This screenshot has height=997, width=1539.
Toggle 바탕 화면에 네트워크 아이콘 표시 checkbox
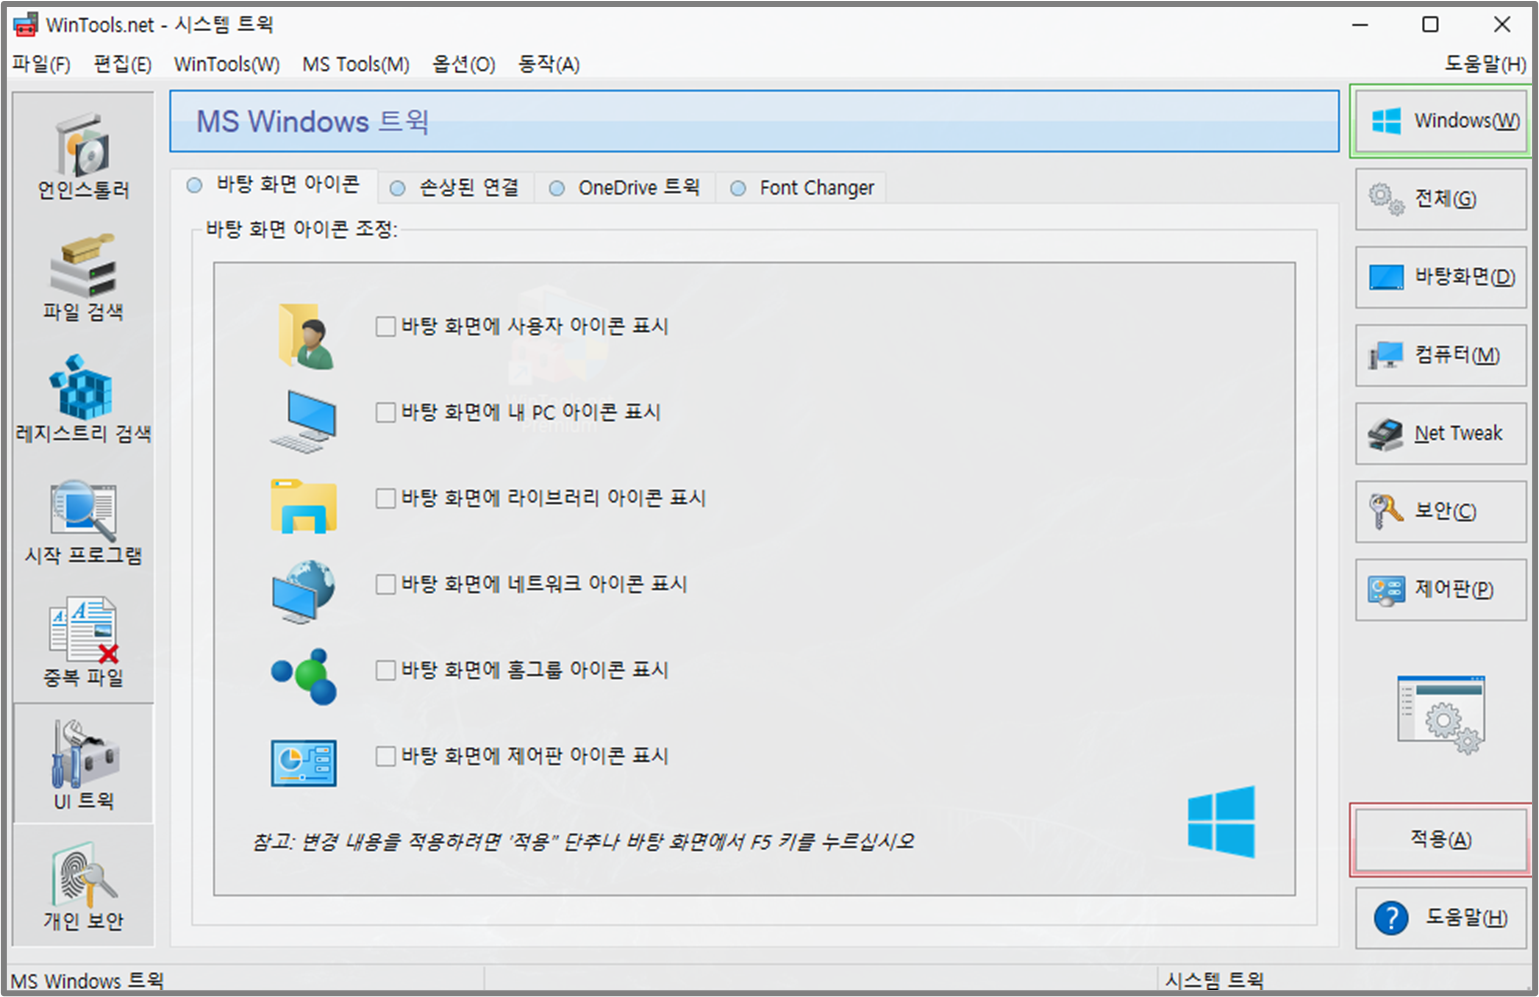point(386,584)
